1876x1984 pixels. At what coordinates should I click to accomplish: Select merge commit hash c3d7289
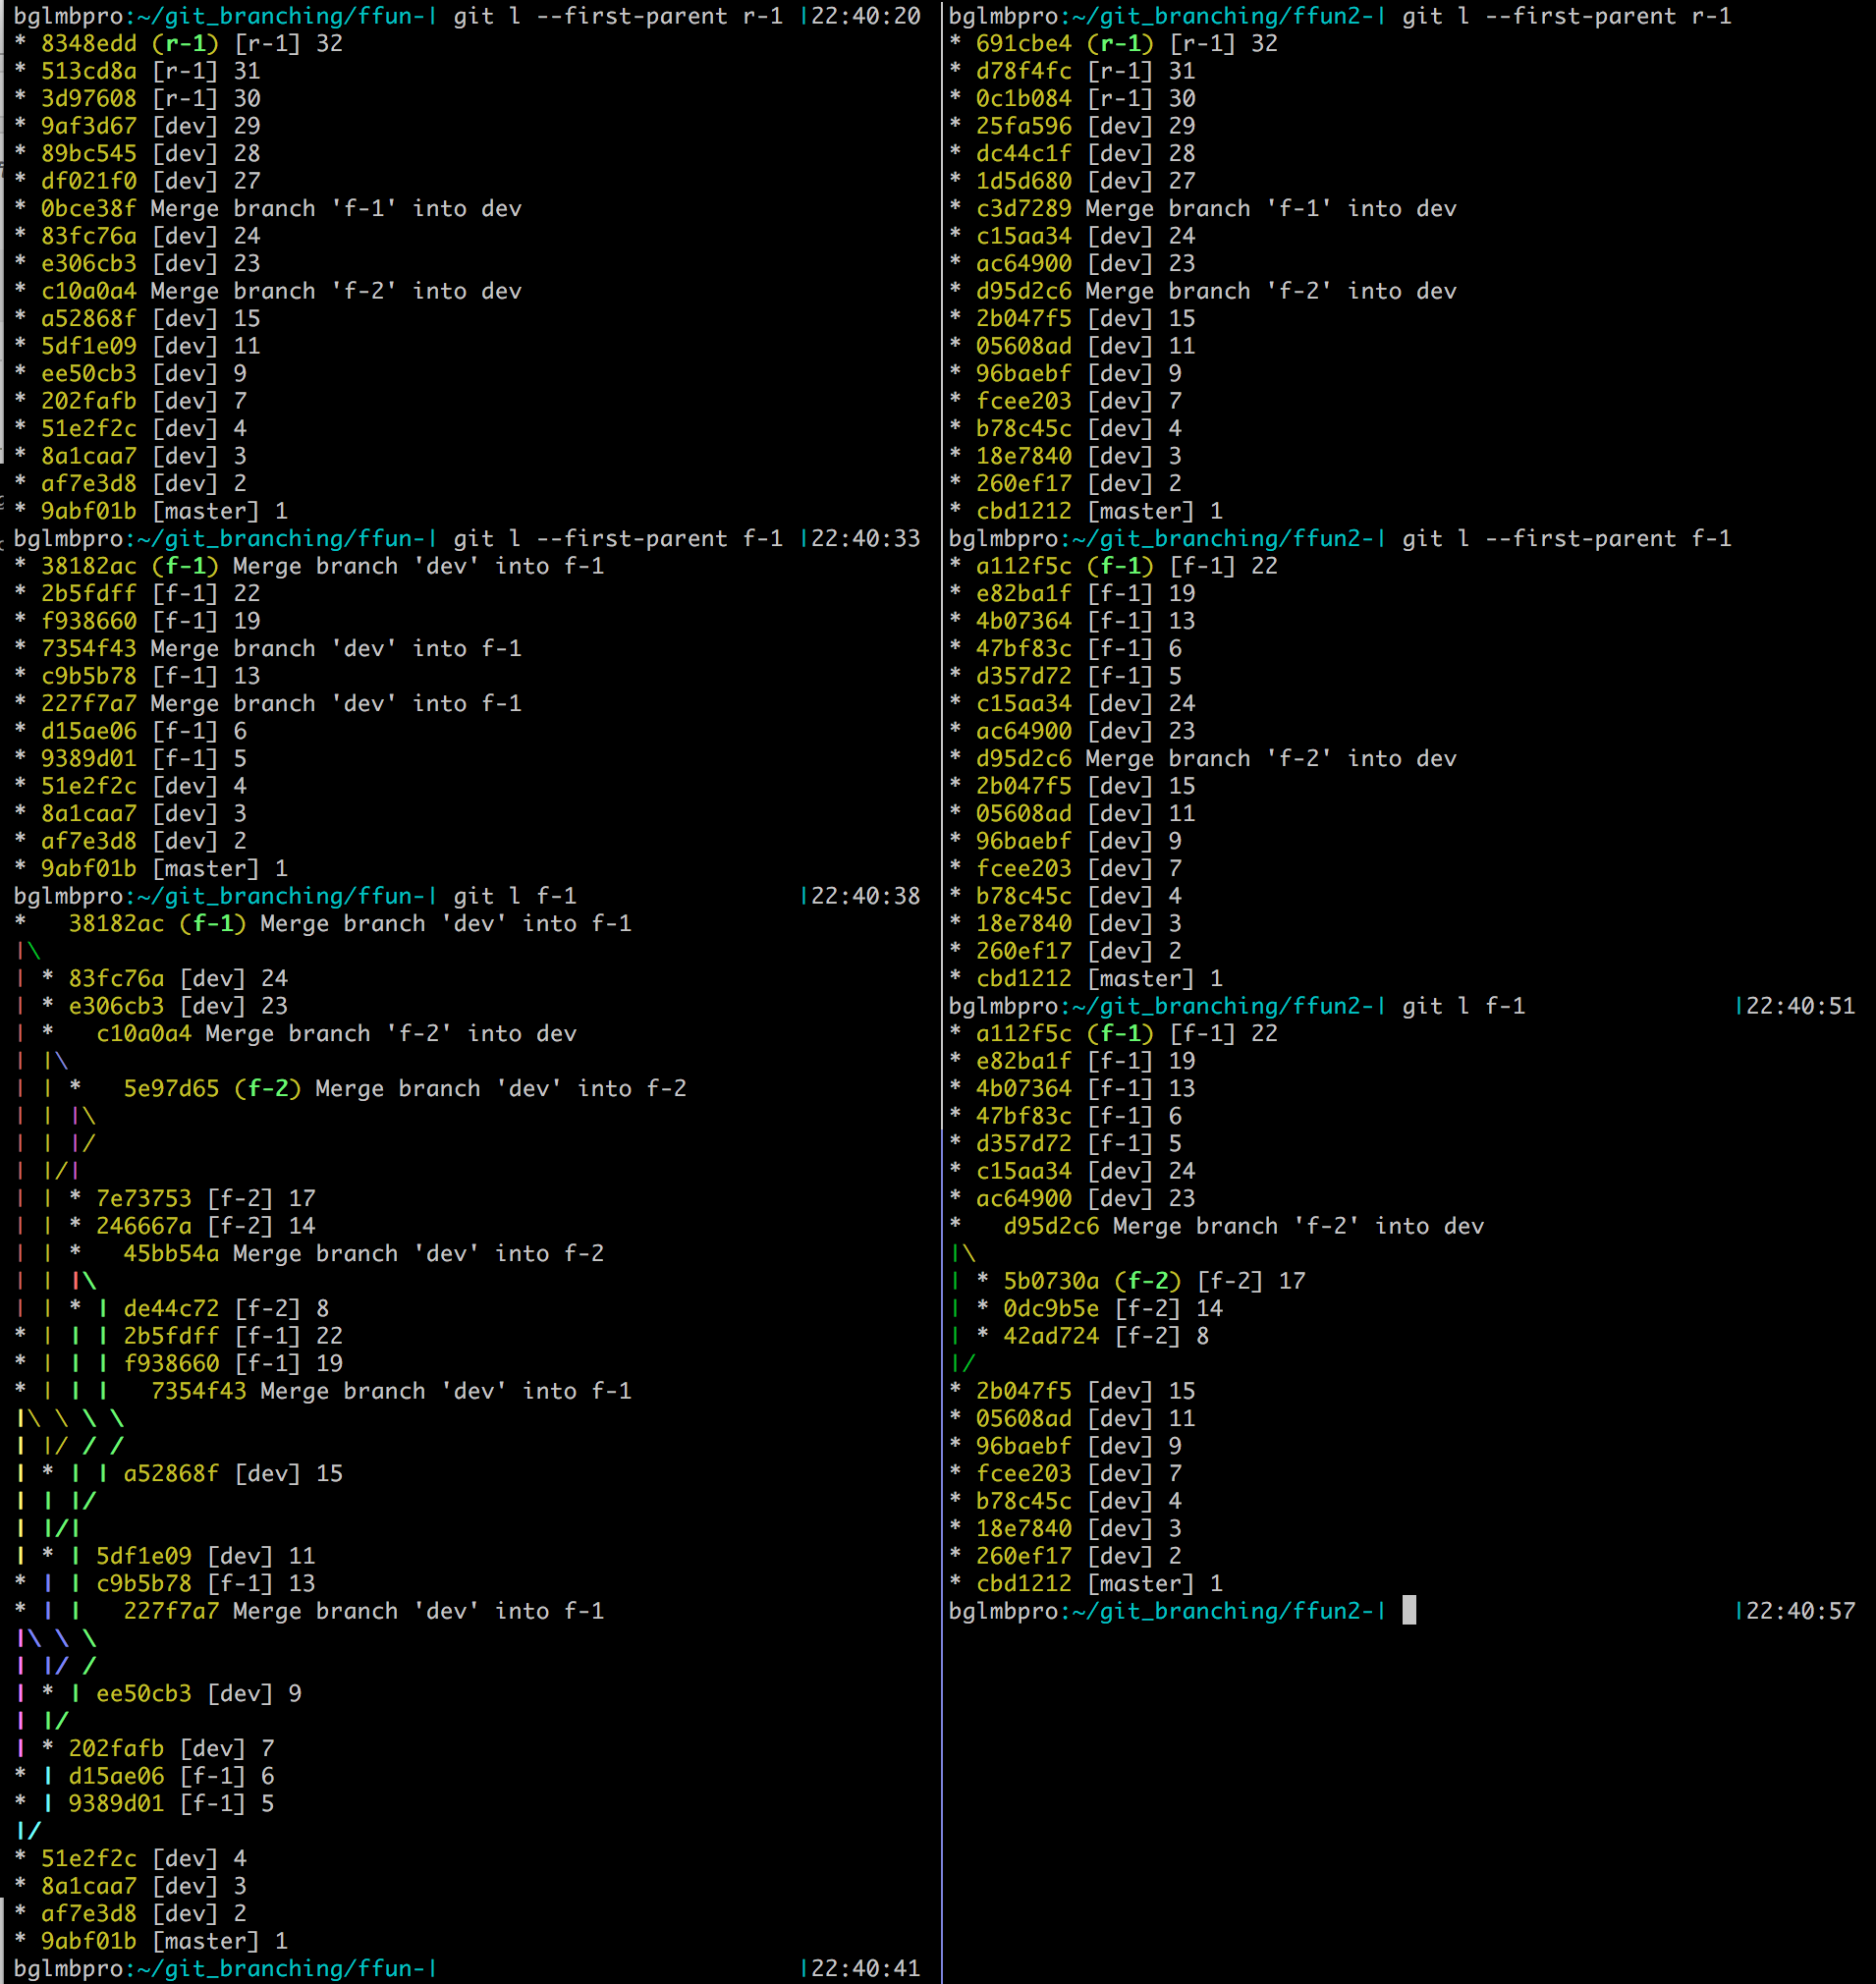[x=1024, y=208]
